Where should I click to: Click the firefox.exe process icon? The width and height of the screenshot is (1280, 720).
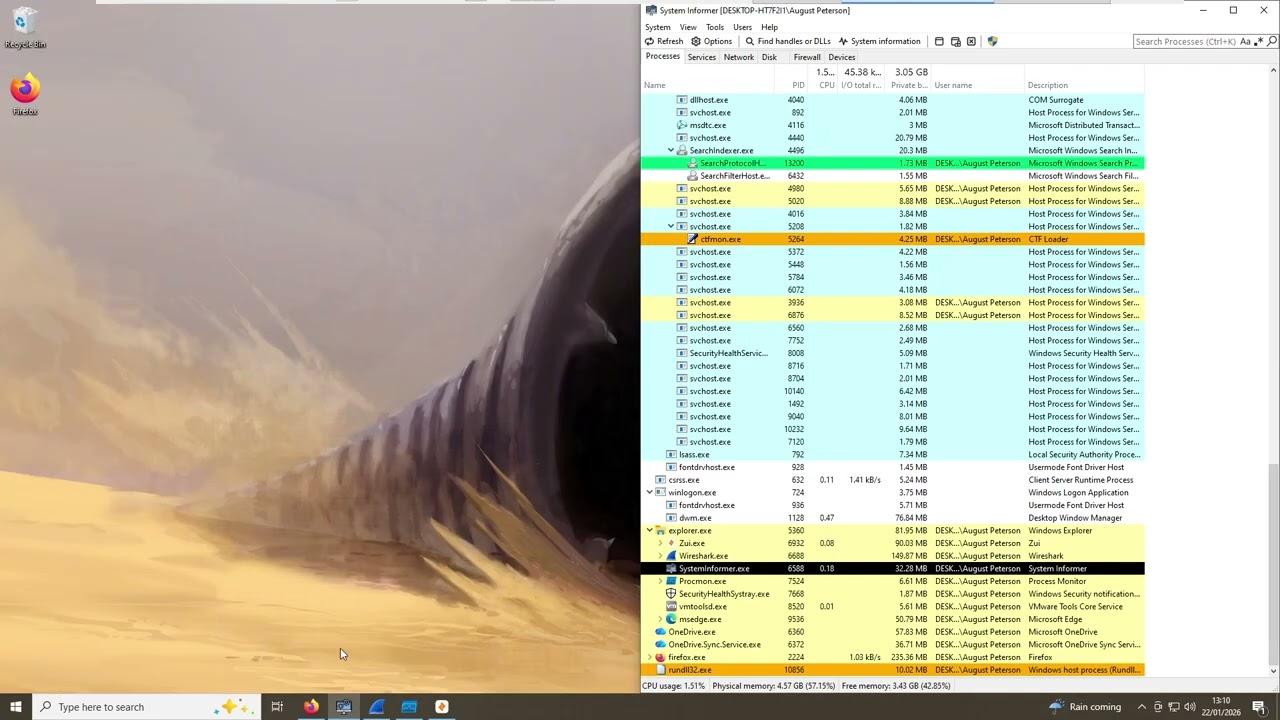pos(660,657)
